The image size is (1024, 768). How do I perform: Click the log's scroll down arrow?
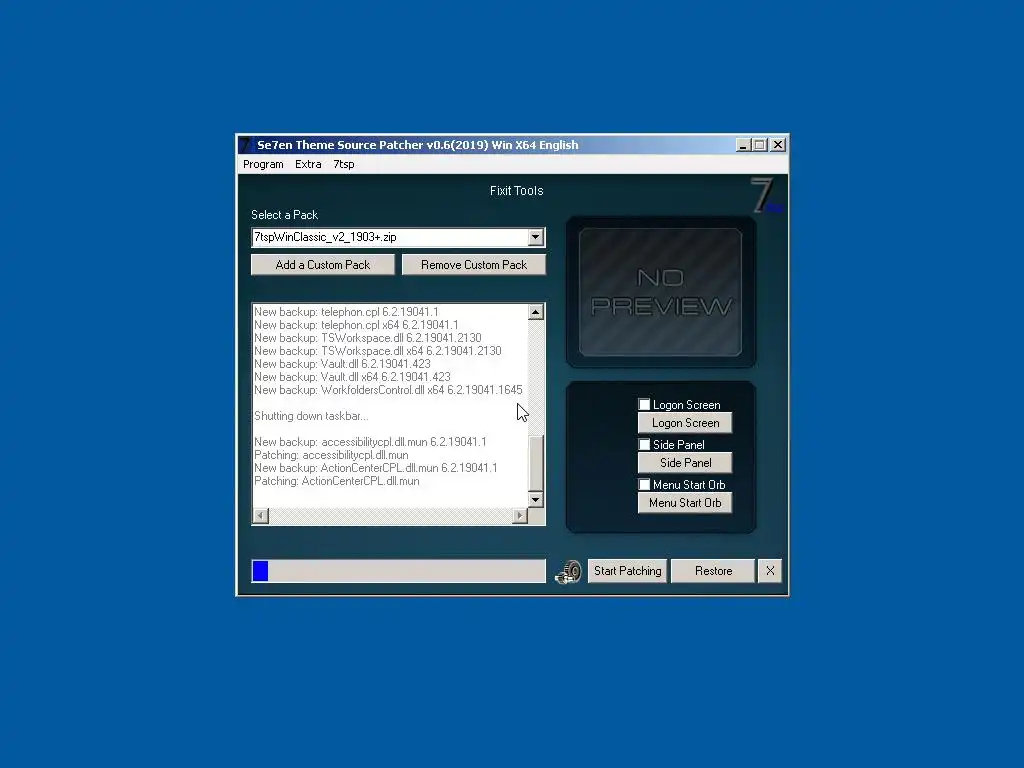tap(536, 500)
